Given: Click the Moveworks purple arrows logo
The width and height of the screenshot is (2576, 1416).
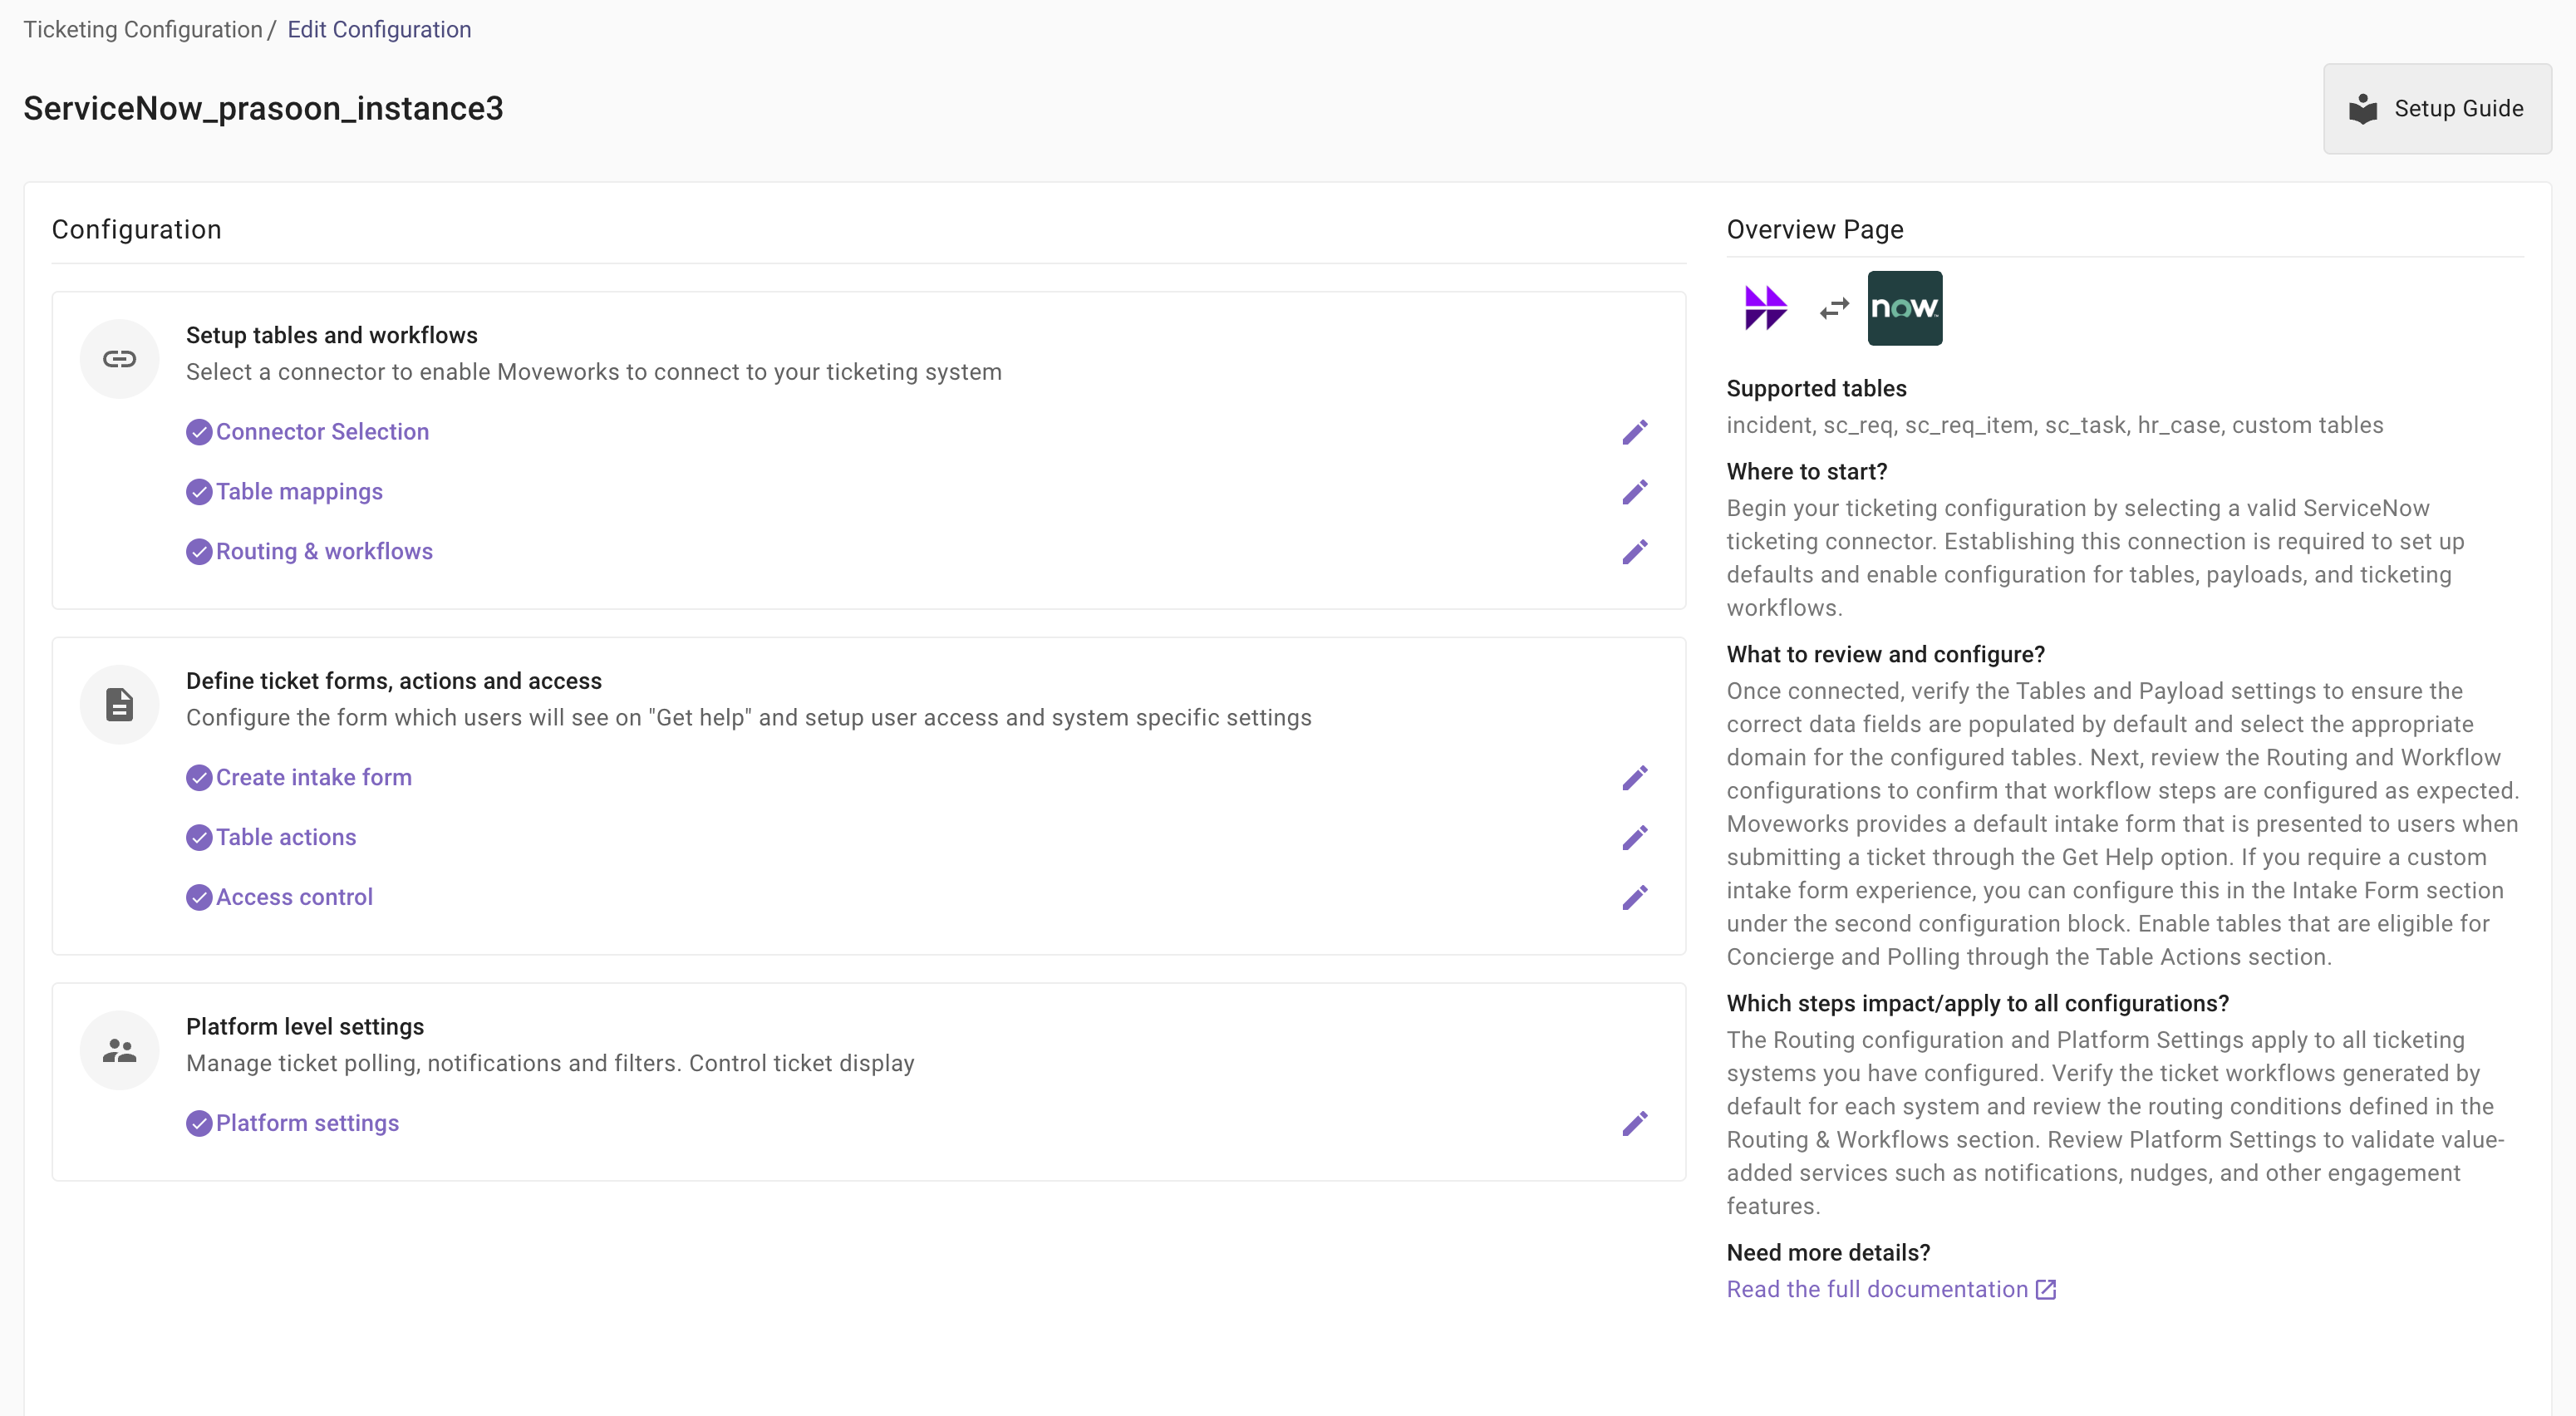Looking at the screenshot, I should [x=1765, y=308].
